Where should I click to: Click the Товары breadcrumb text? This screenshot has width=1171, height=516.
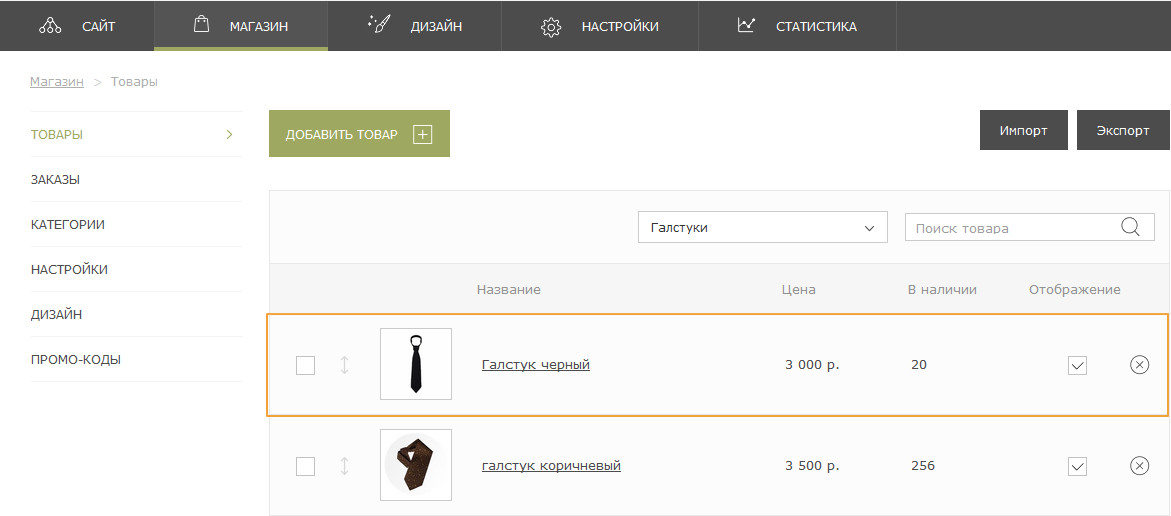tap(134, 81)
